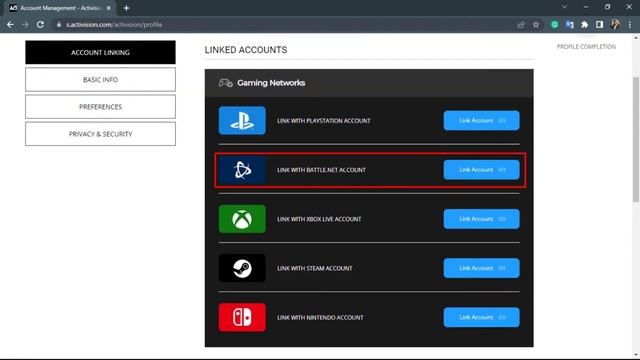This screenshot has width=640, height=360.
Task: Open the Chrome profile avatar
Action: click(615, 24)
